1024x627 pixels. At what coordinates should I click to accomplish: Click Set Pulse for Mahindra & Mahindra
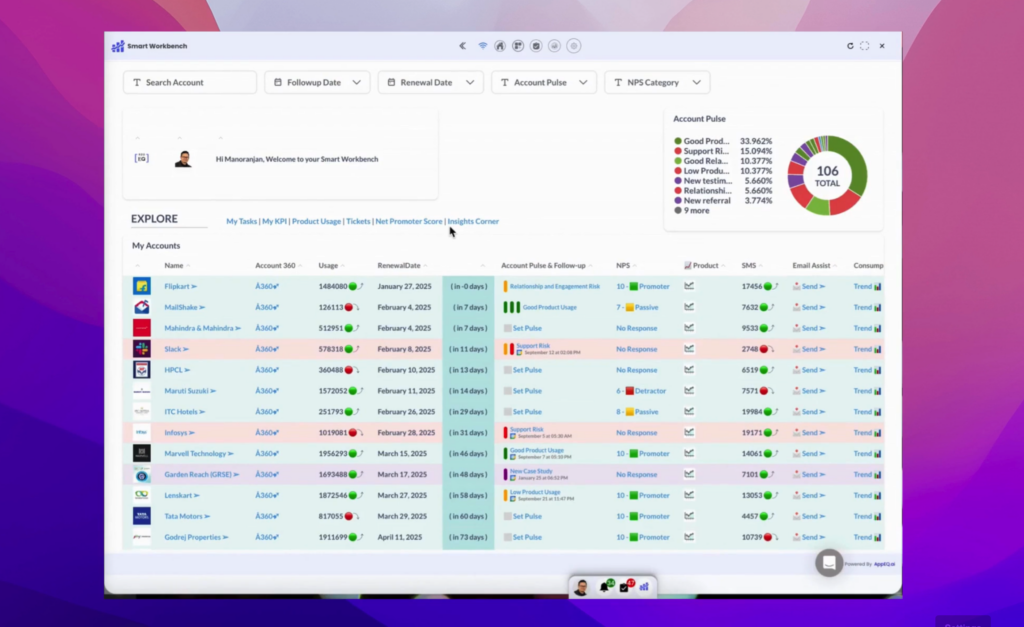527,328
